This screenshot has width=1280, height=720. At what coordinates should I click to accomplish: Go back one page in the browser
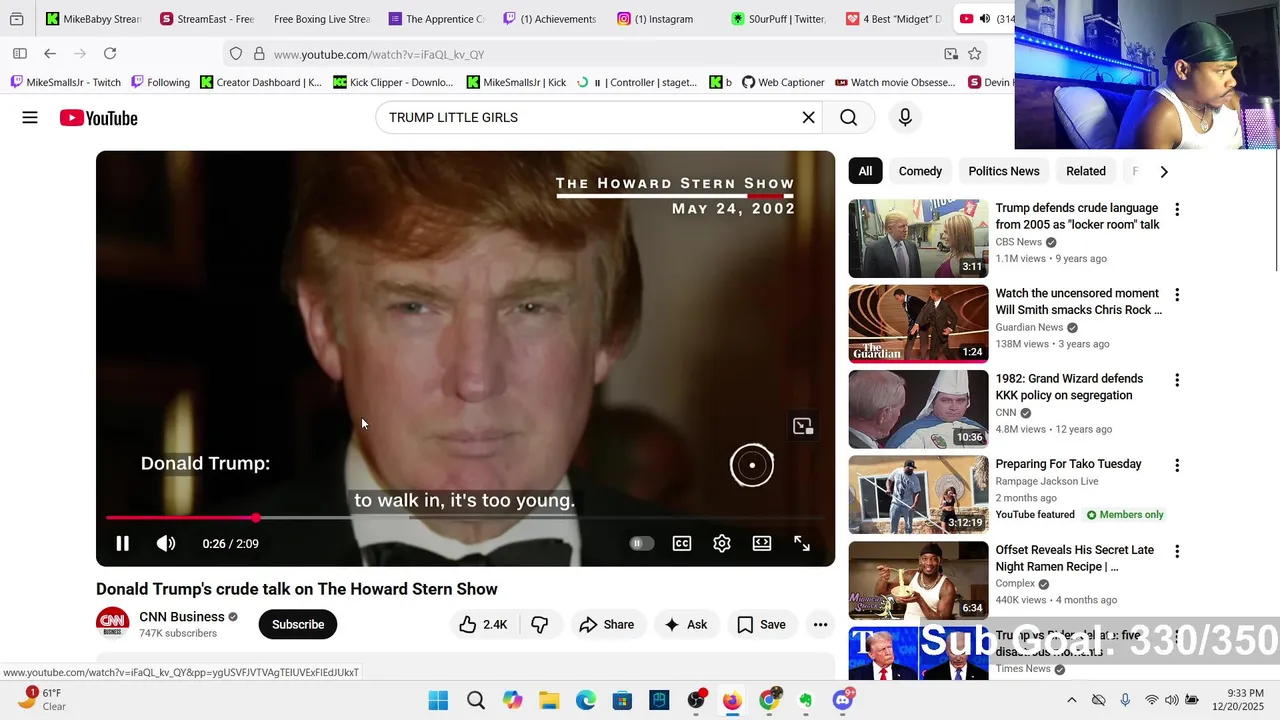pos(50,54)
